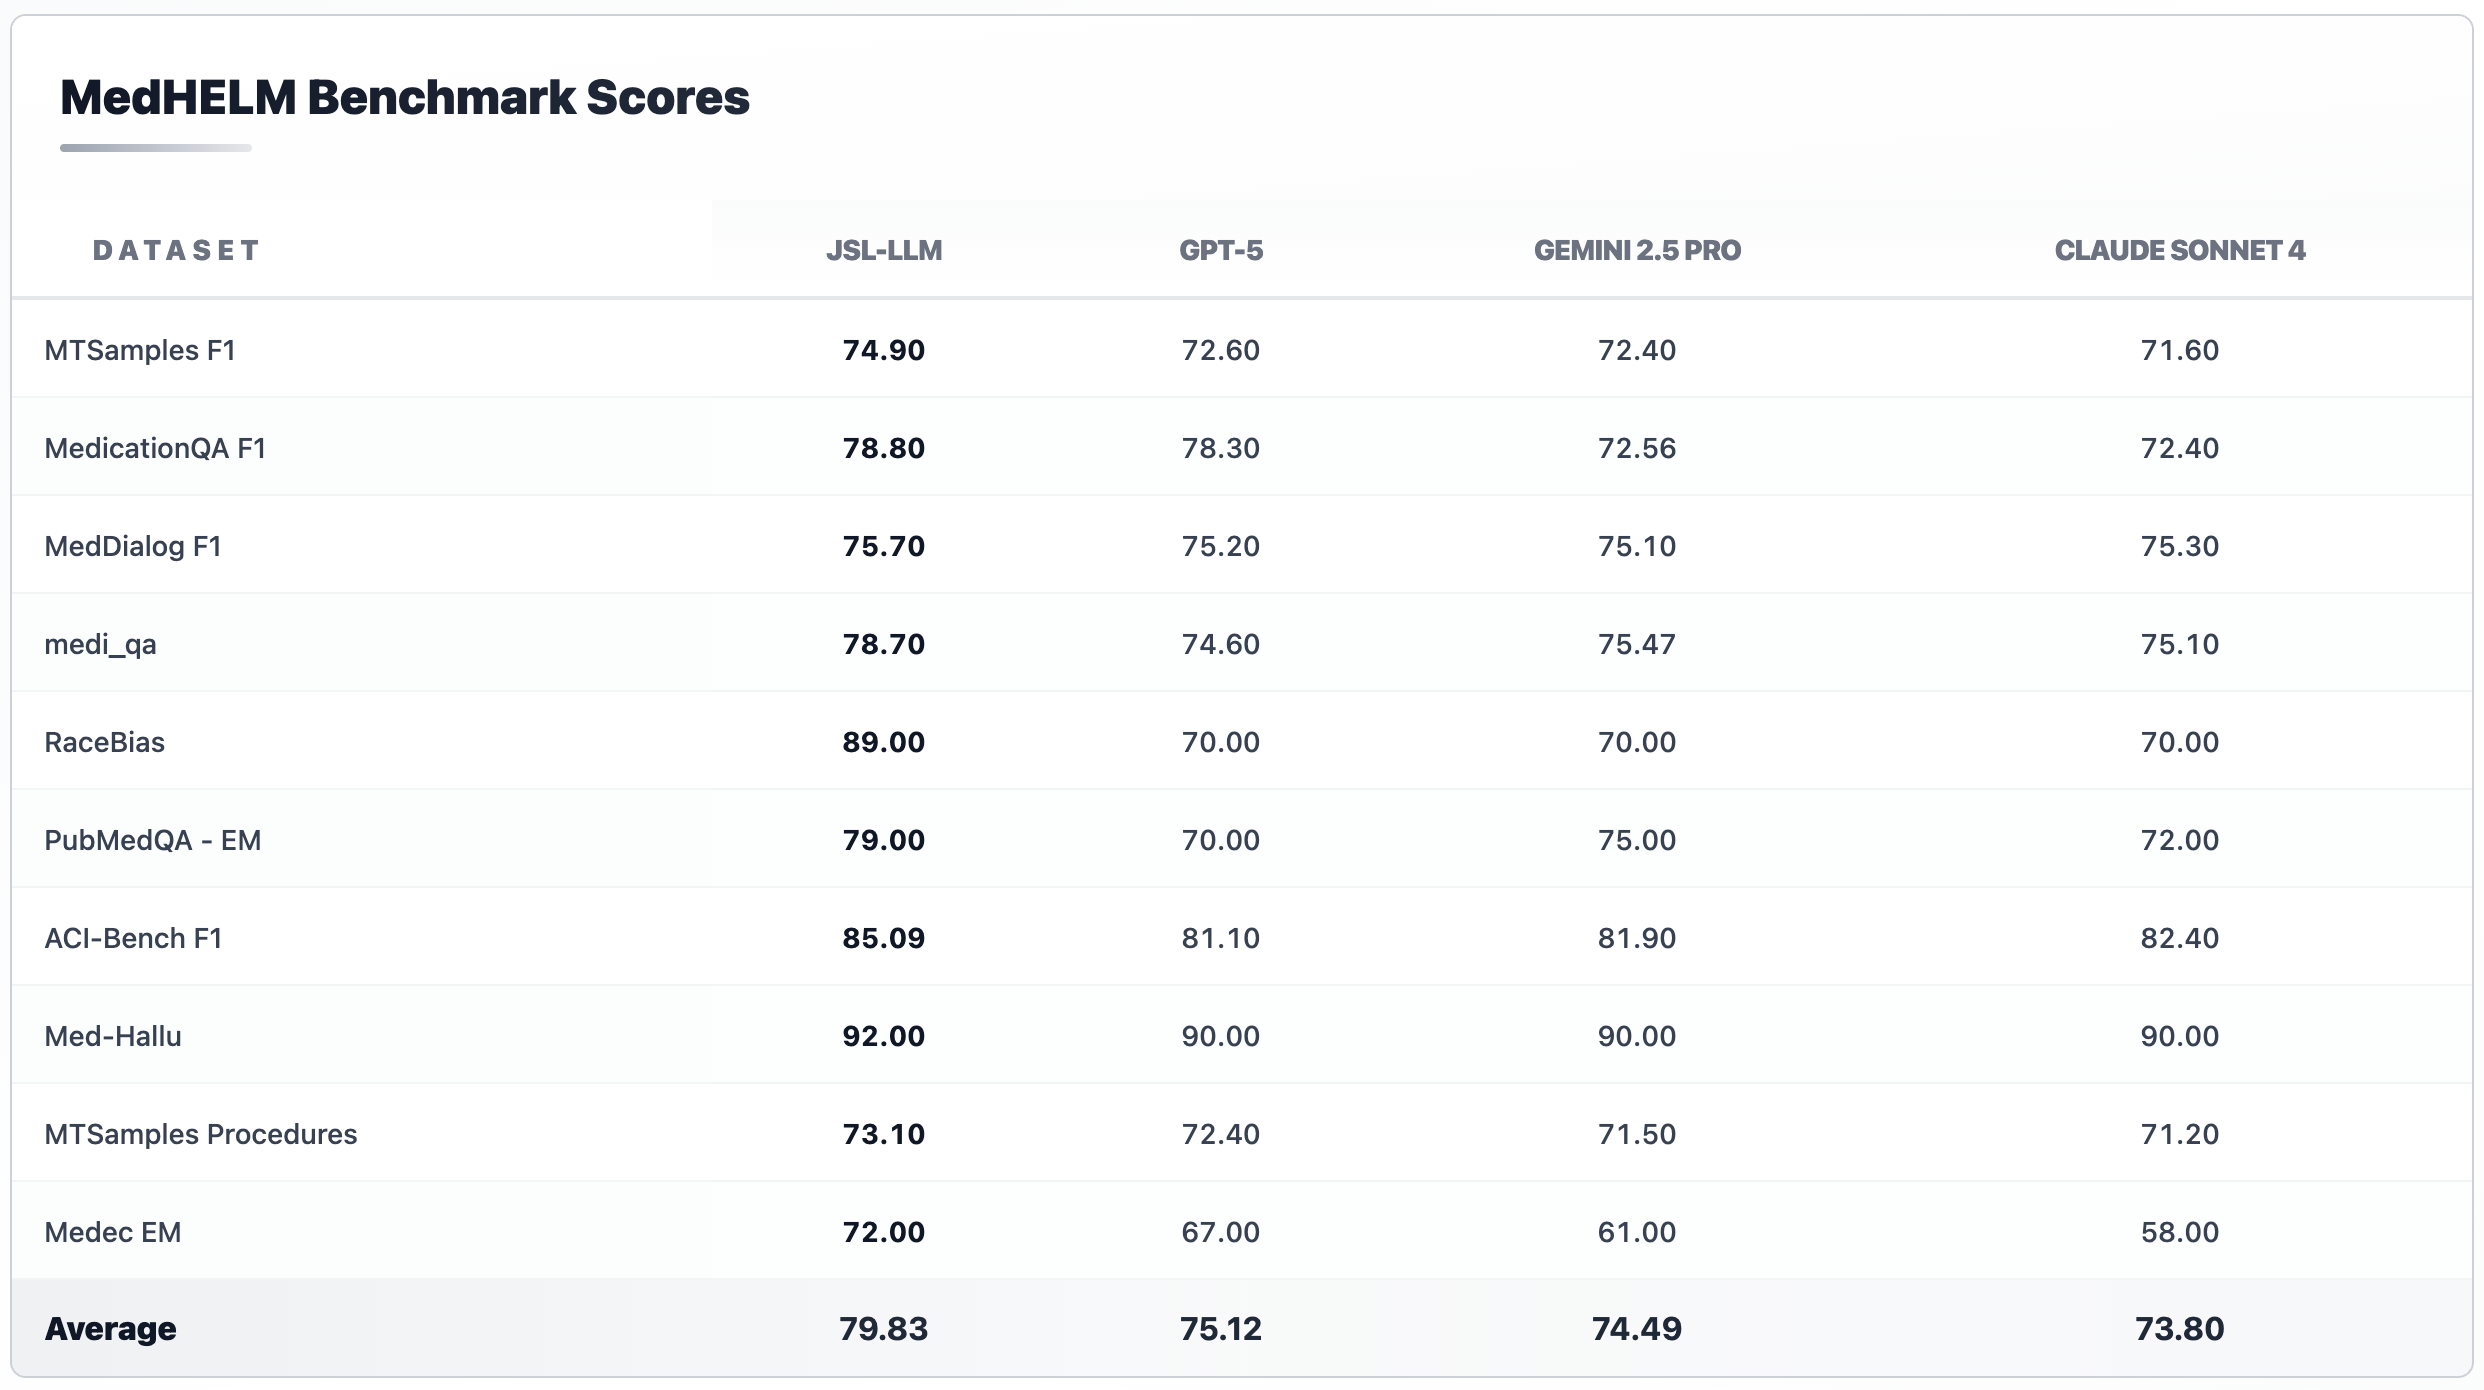
Task: Click the Claude Sonnet 4 column header
Action: coord(2180,250)
